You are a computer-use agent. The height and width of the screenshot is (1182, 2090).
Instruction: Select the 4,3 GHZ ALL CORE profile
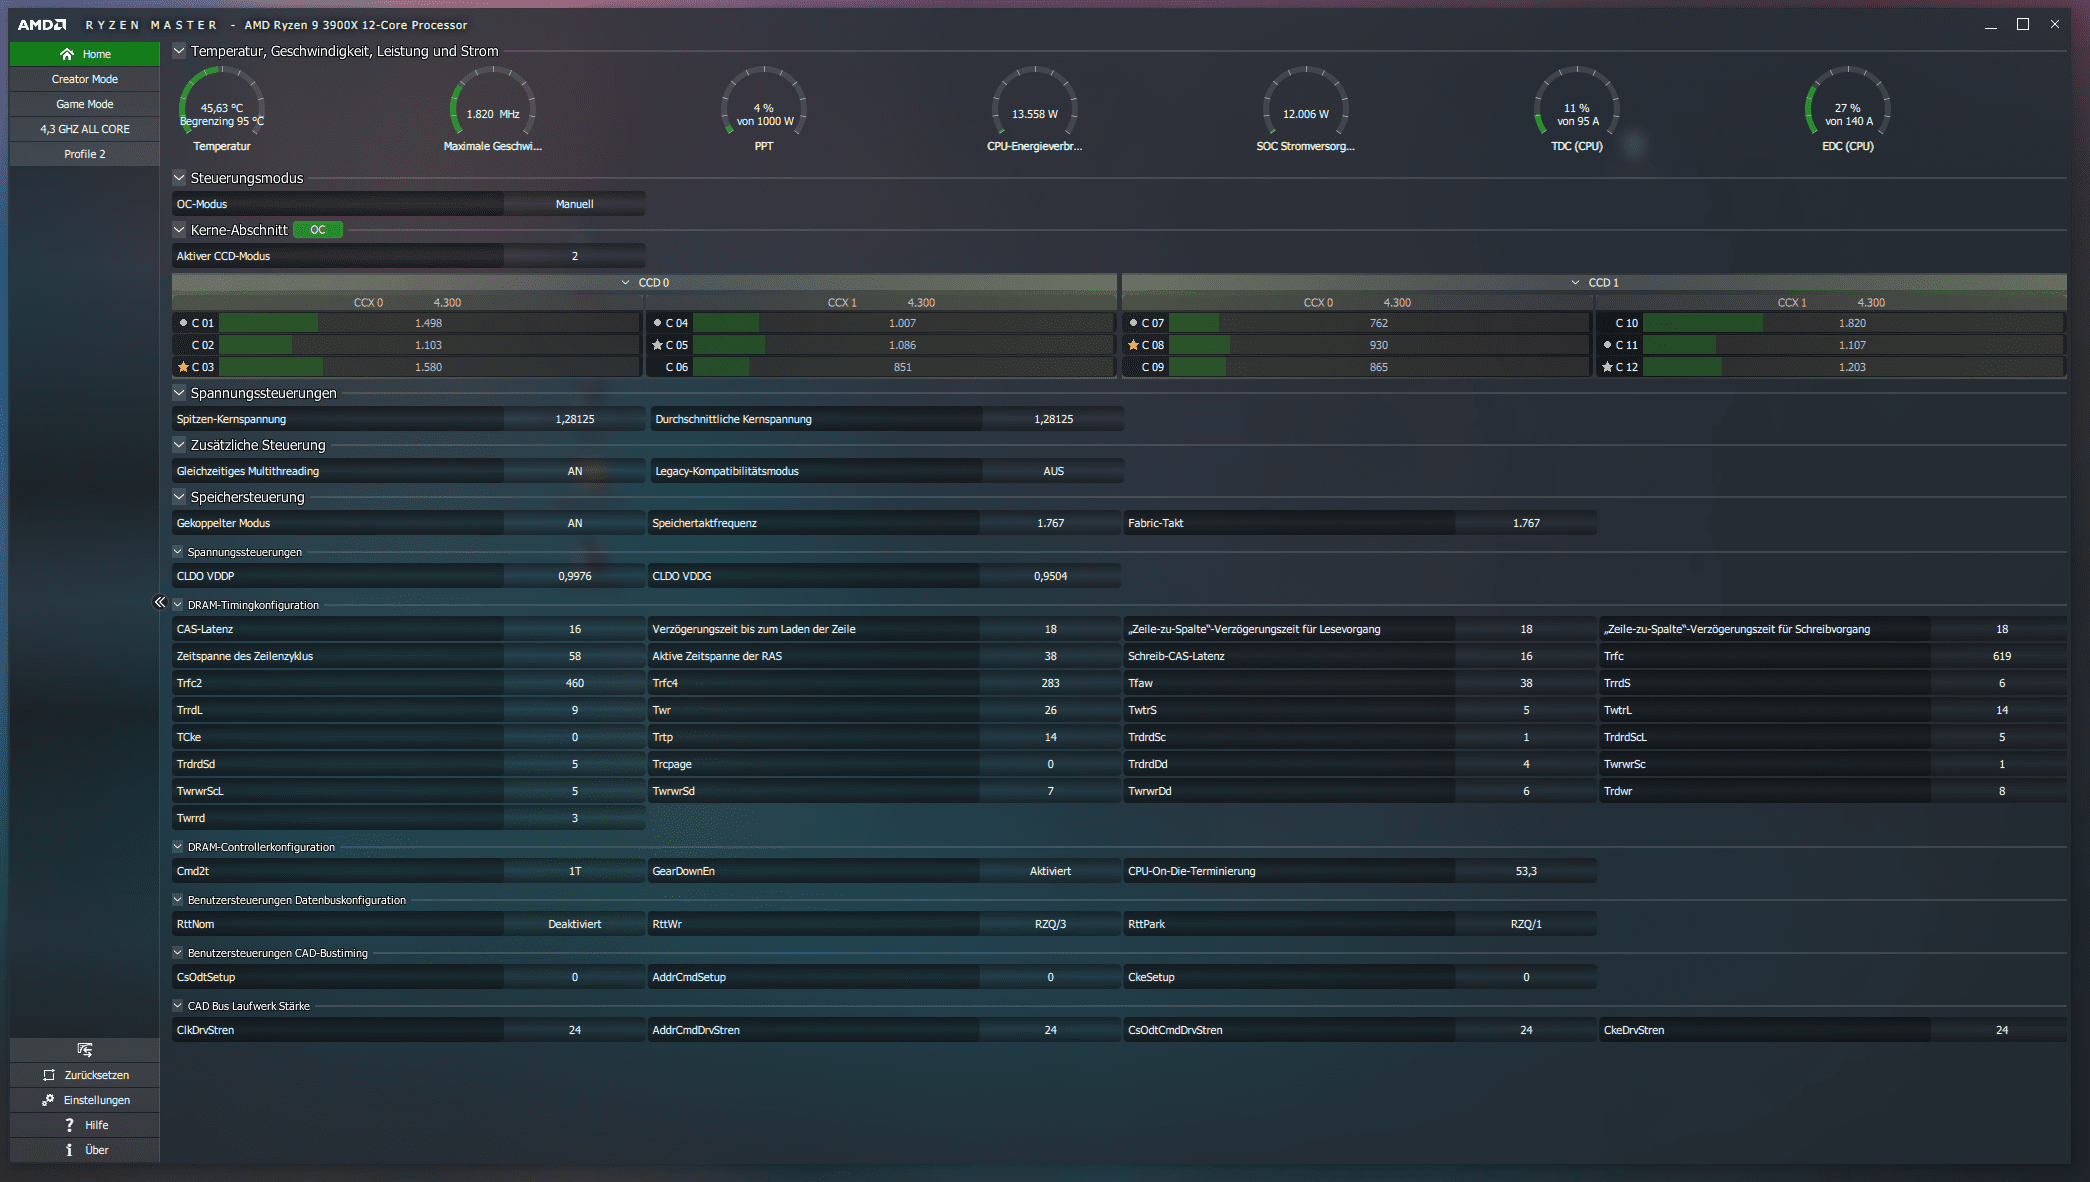point(85,129)
